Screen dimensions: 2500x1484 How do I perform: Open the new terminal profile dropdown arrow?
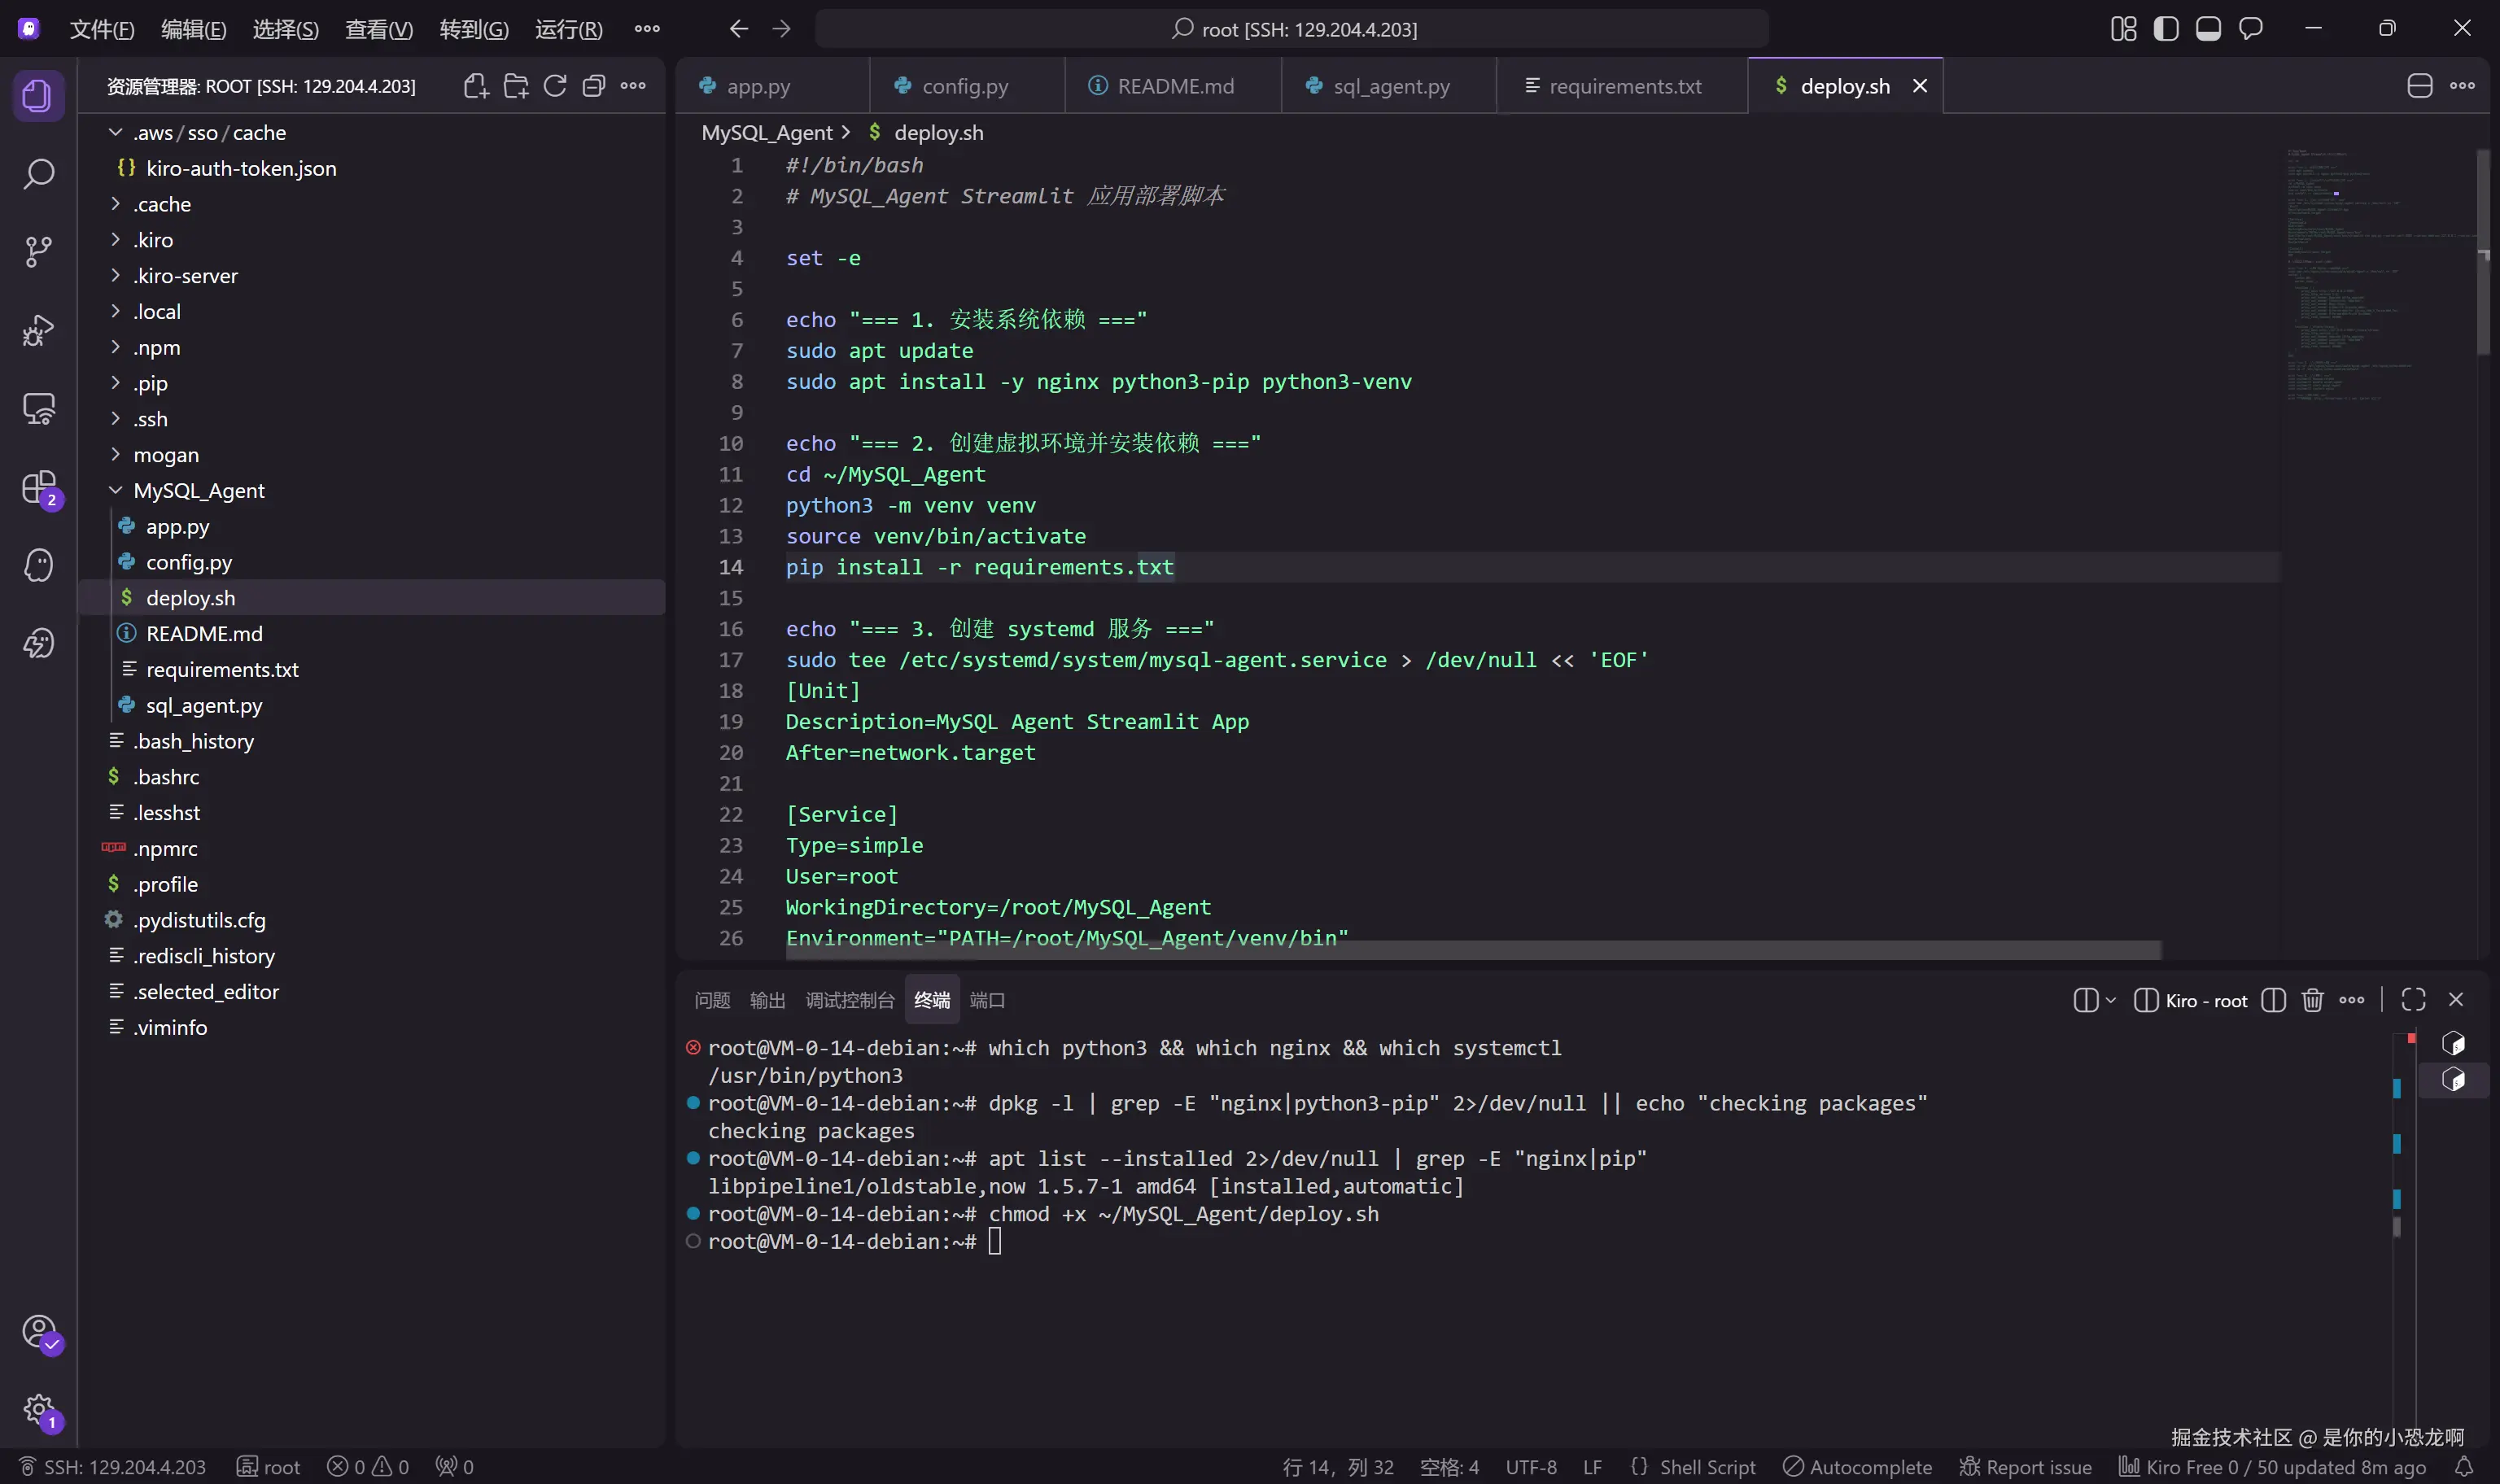click(2111, 1000)
